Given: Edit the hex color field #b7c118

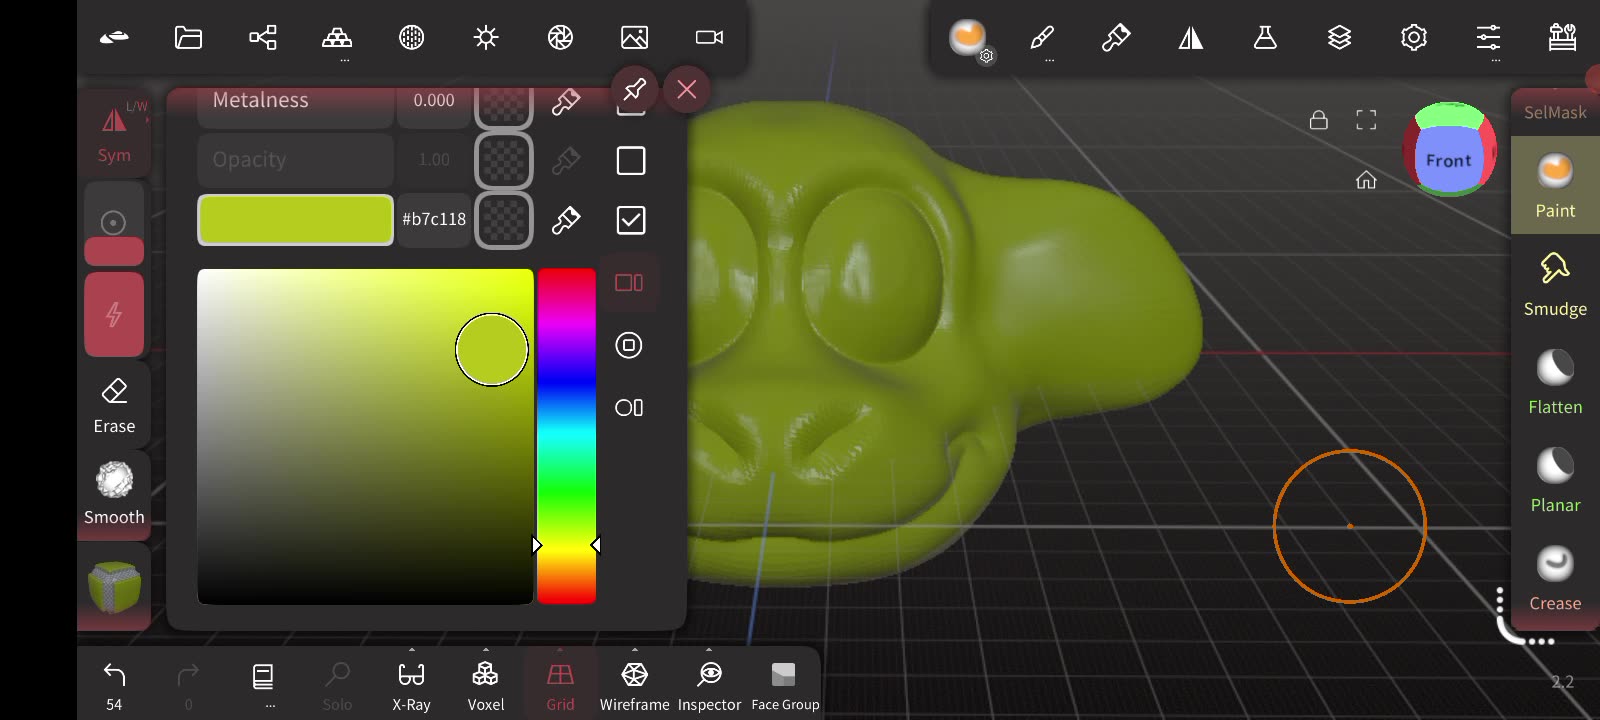Looking at the screenshot, I should click(434, 220).
